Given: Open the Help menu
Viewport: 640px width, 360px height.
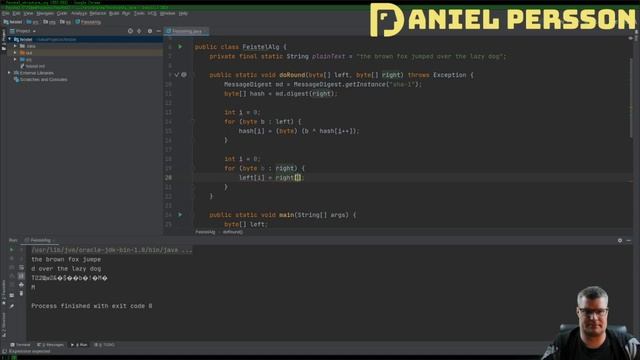Looking at the screenshot, I should point(183,13).
